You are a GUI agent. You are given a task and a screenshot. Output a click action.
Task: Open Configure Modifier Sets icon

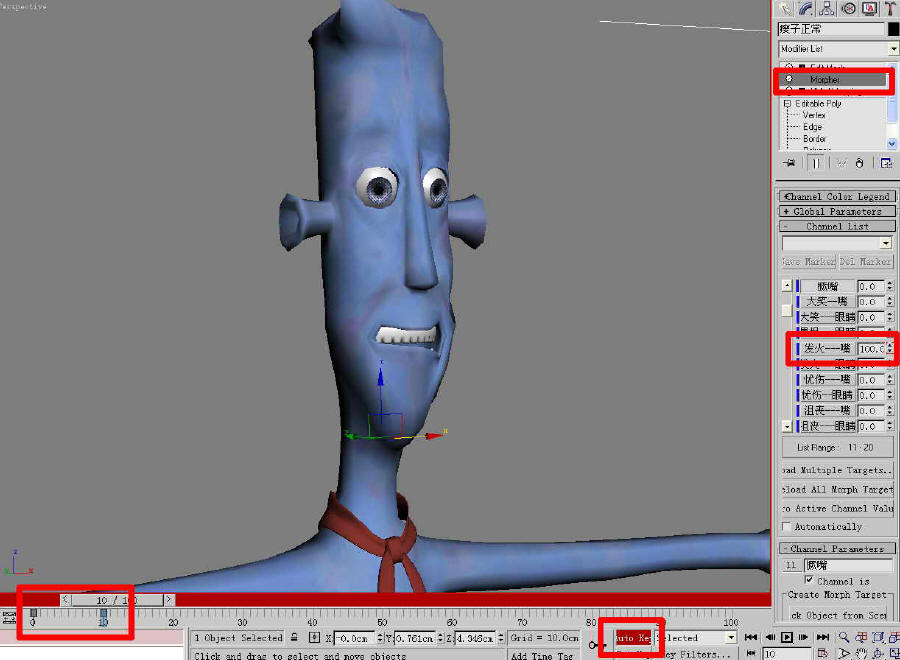pyautogui.click(x=886, y=164)
